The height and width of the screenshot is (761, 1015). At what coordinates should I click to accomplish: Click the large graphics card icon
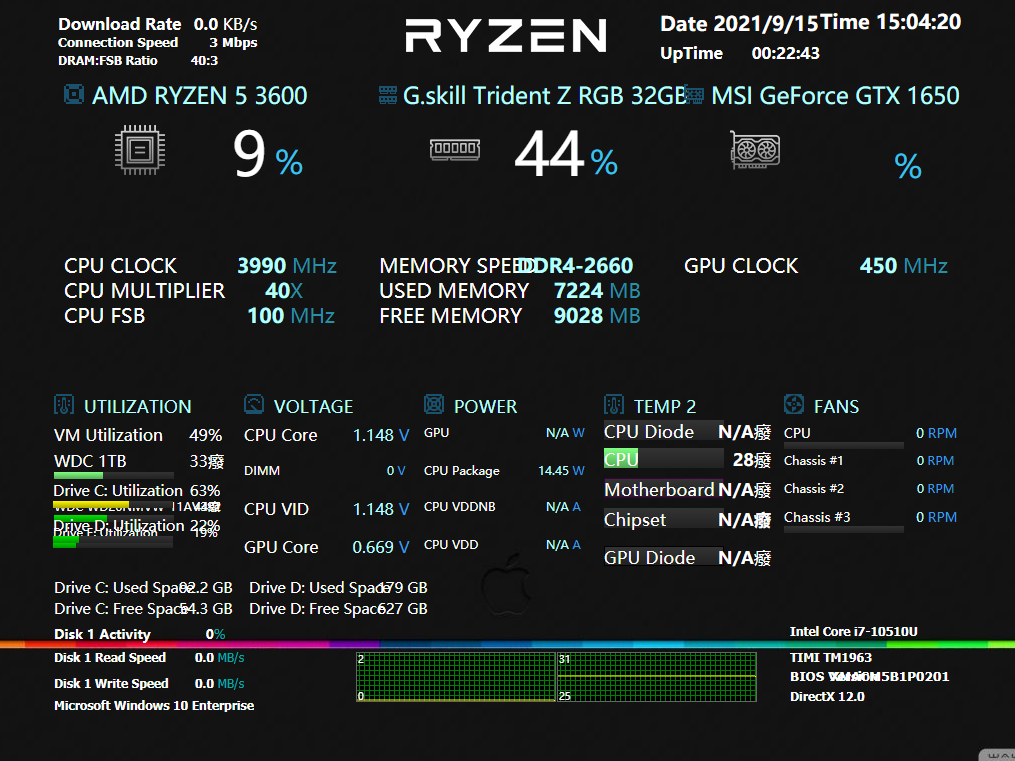755,150
